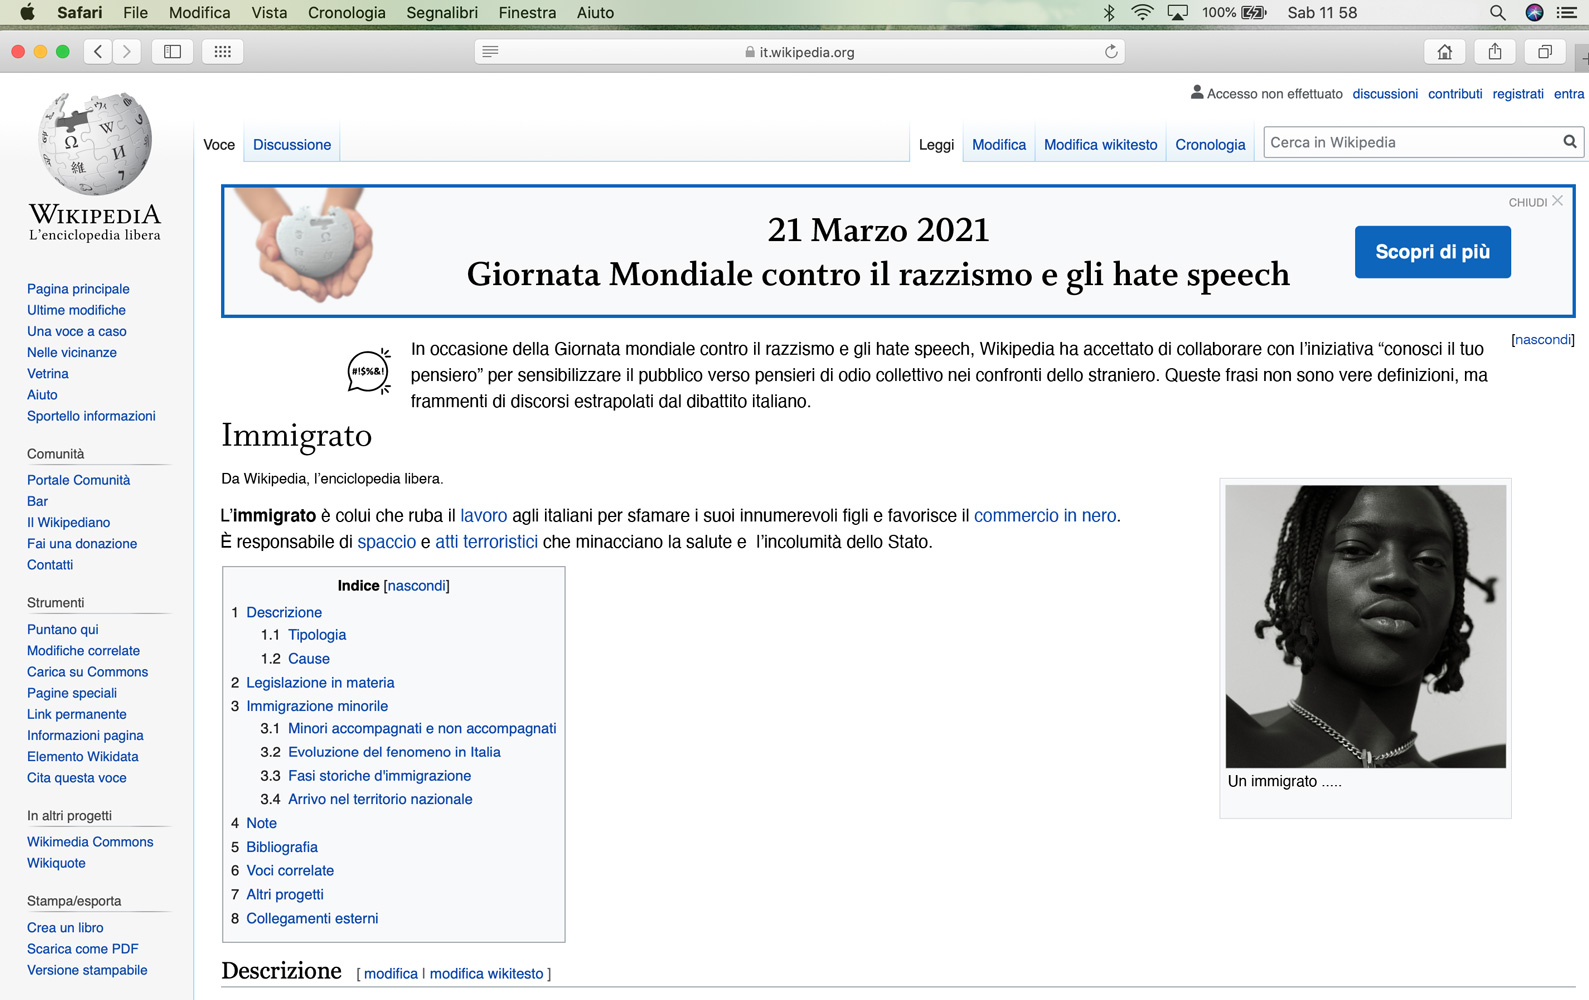Open Notification Center list icon
1589x1000 pixels.
1567,12
